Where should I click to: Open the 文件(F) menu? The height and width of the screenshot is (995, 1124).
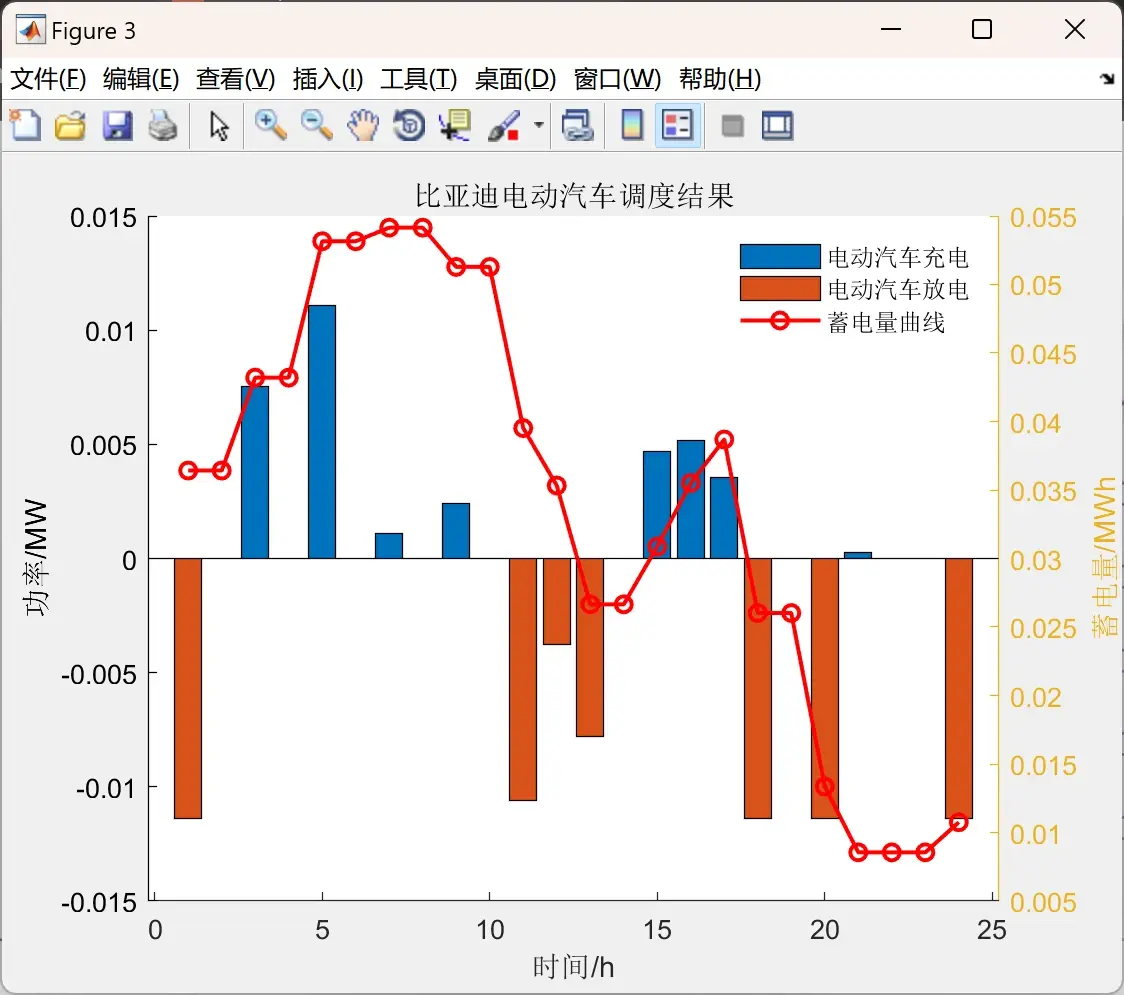point(48,78)
